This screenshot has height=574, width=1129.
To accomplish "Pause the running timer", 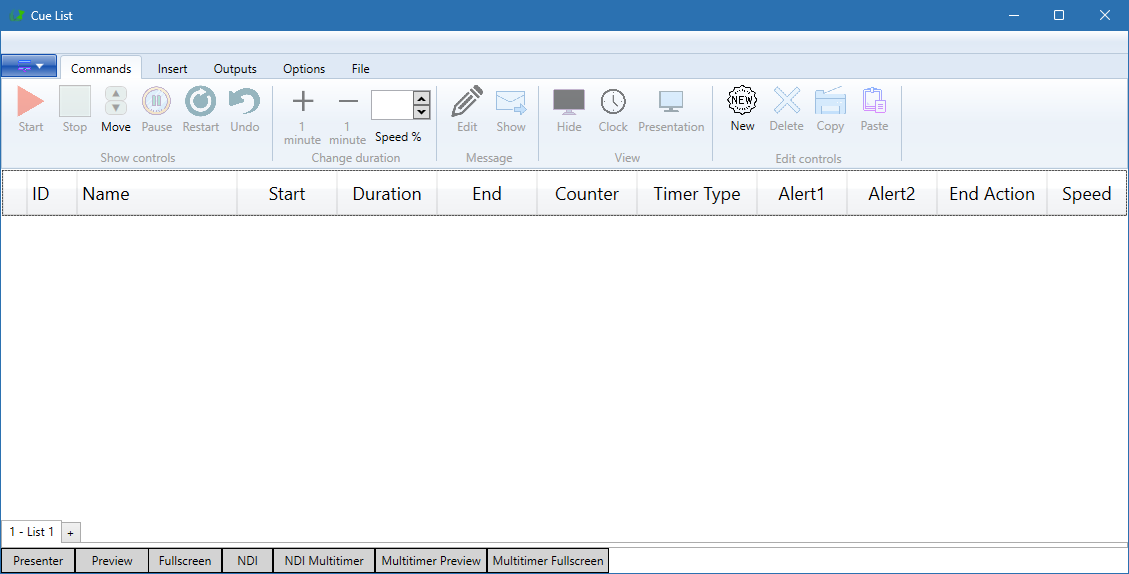I will point(156,109).
